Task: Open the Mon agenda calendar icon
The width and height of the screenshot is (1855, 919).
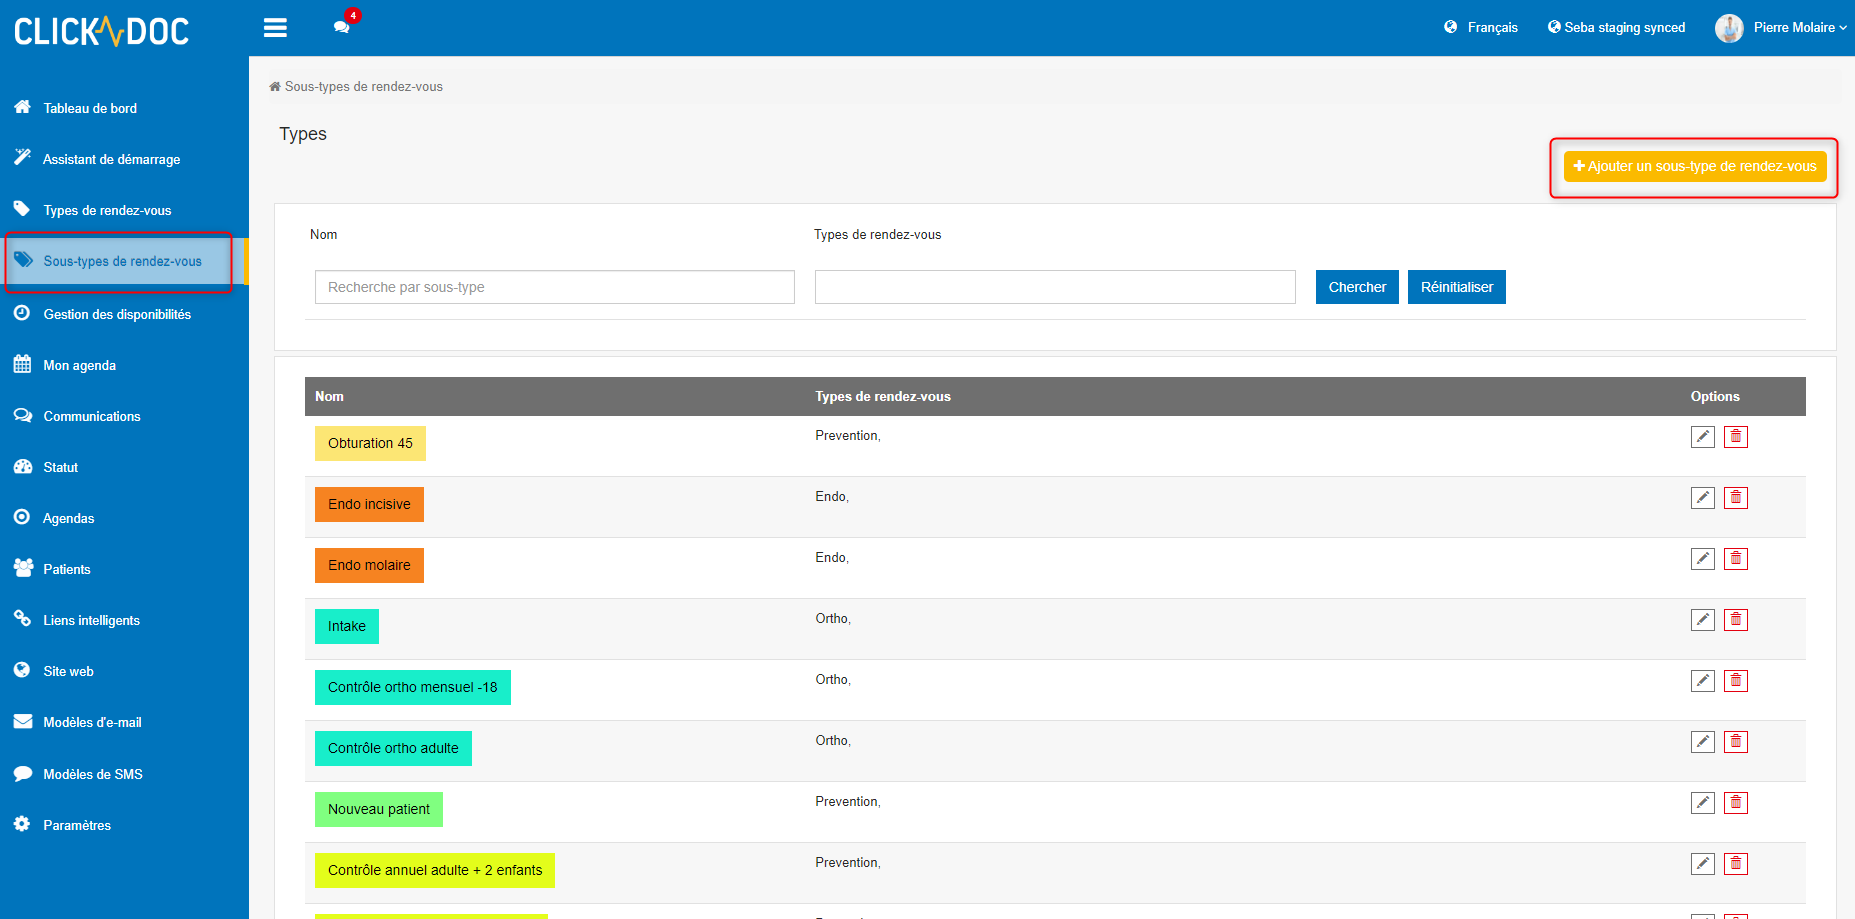Action: [x=22, y=364]
